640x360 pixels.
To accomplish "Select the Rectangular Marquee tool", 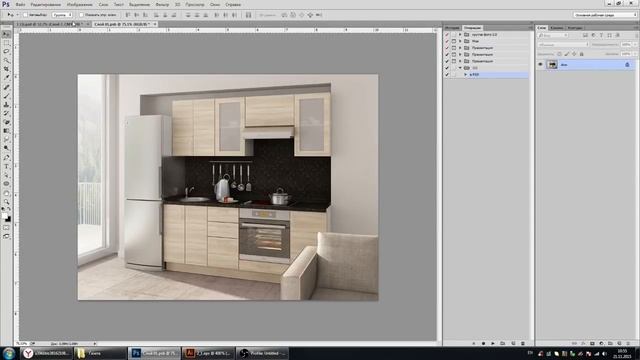I will point(6,43).
